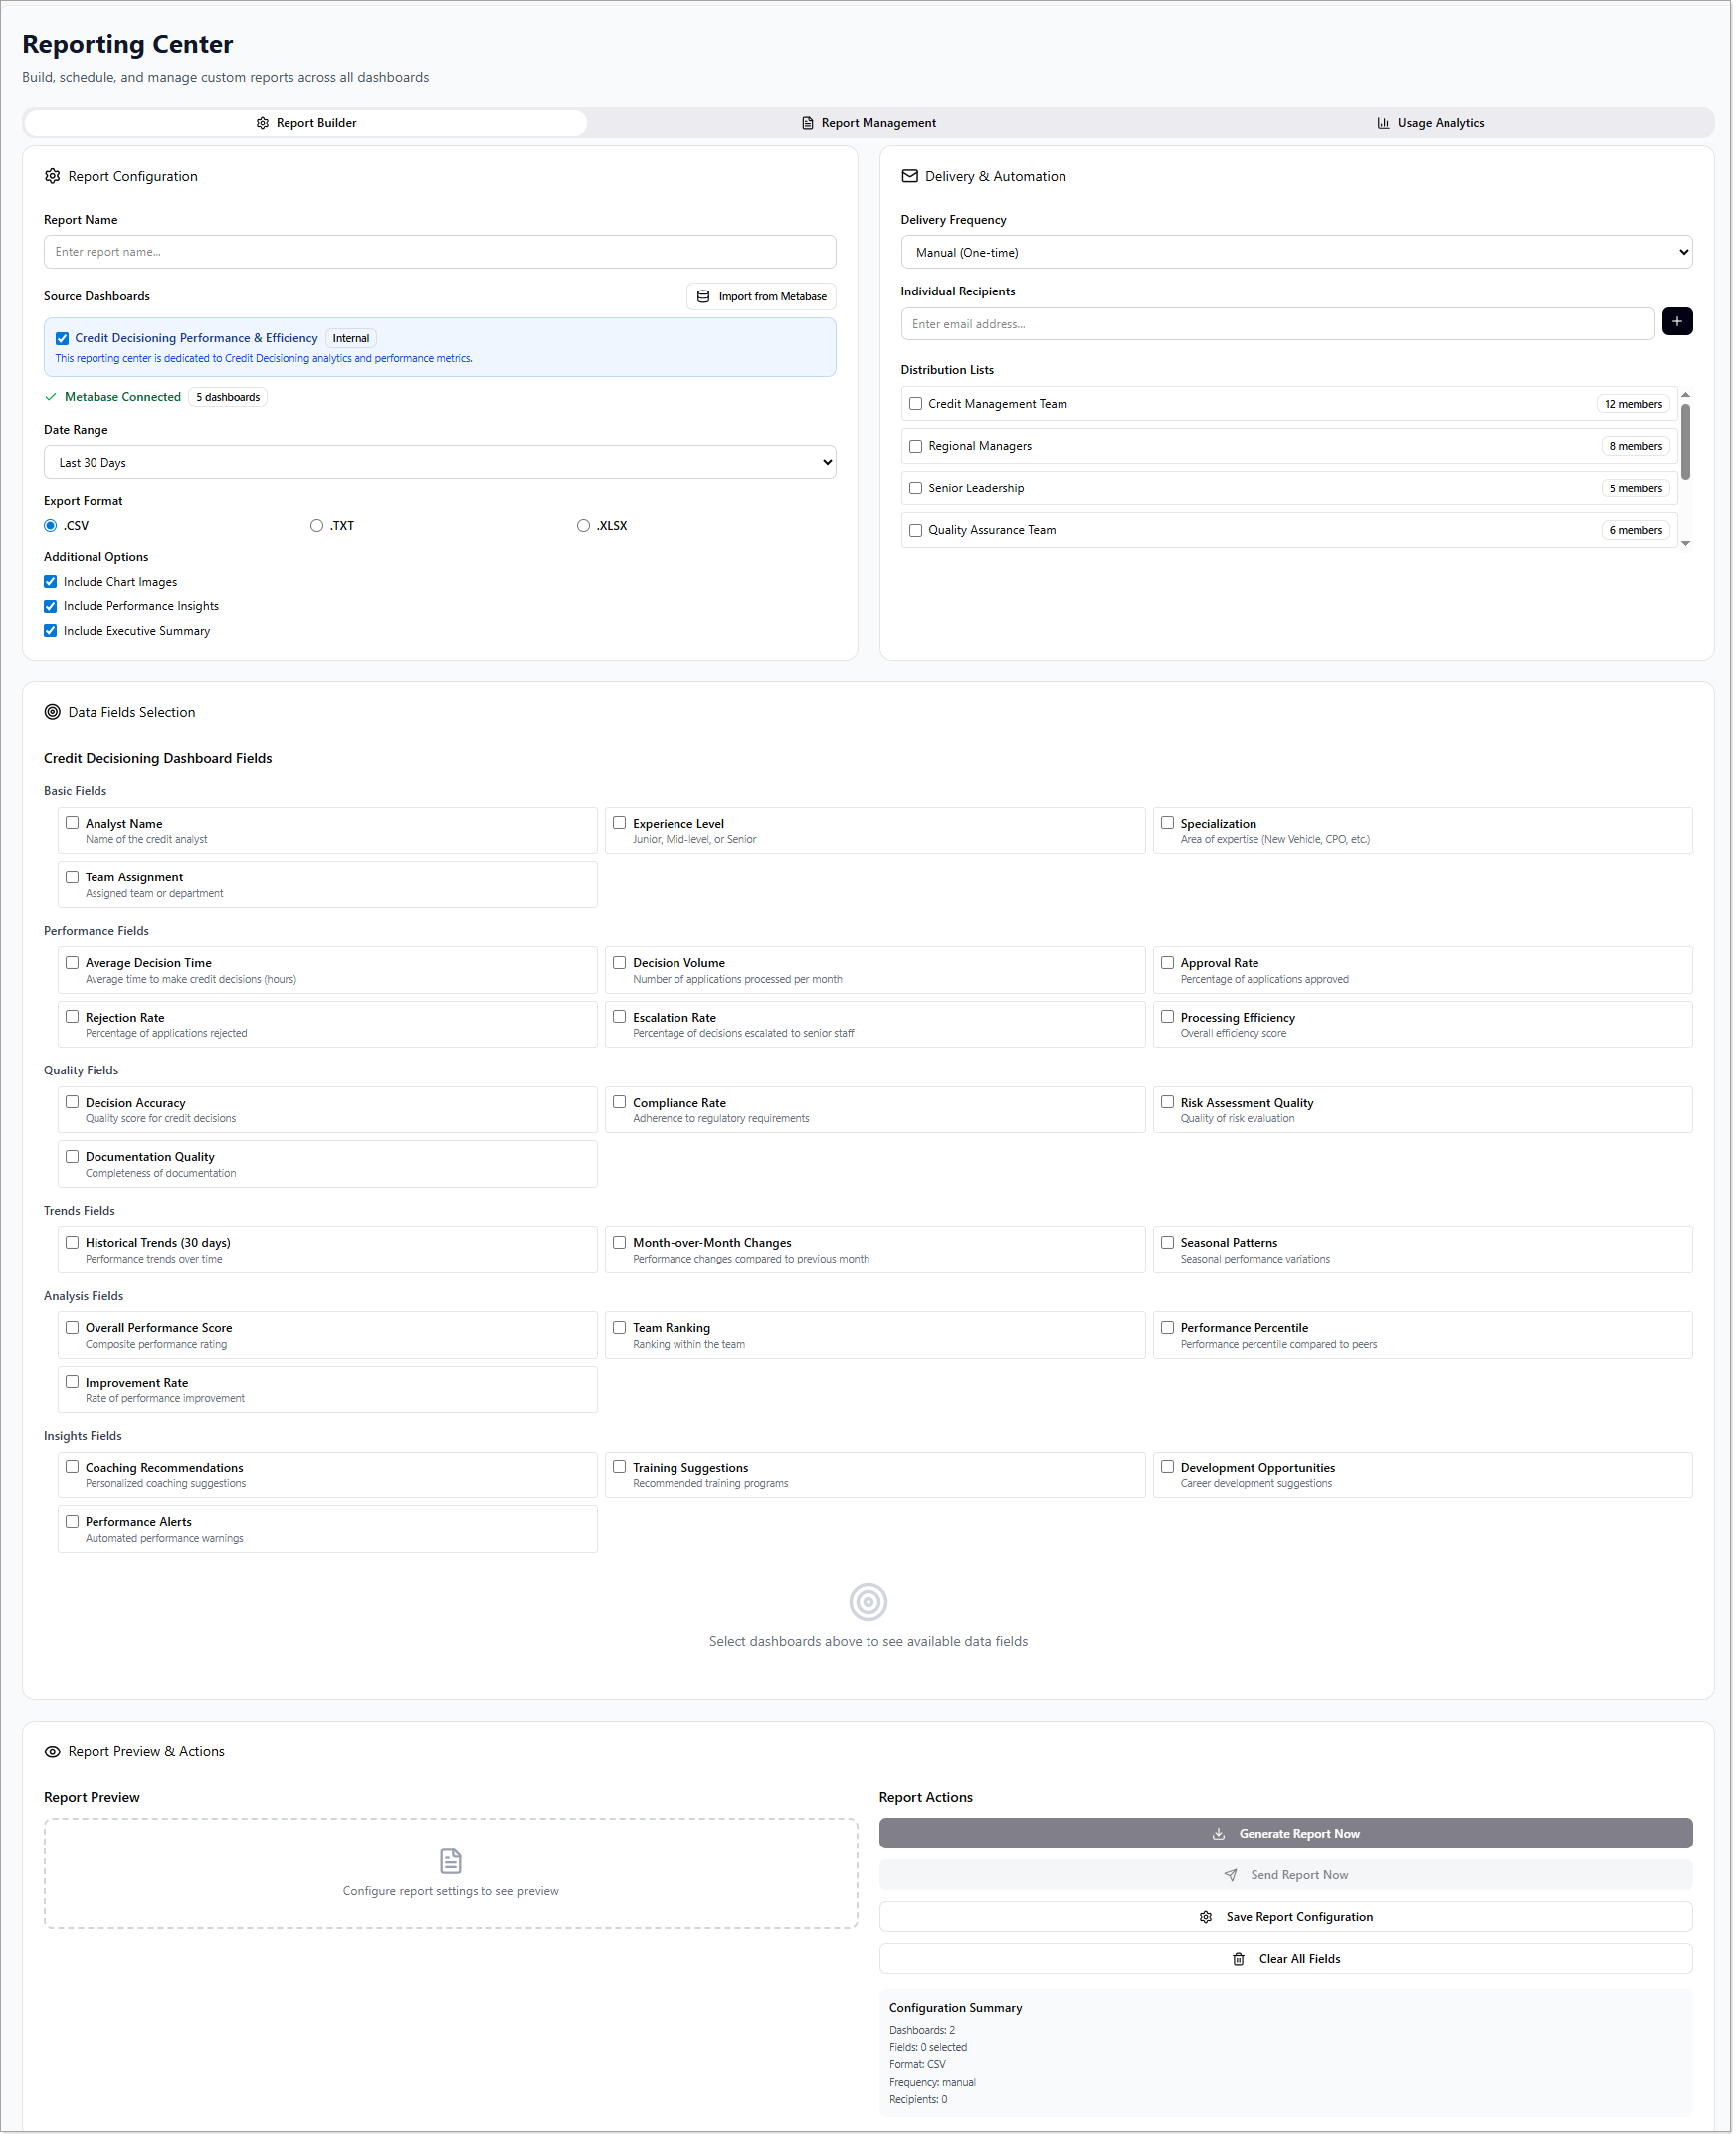Viewport: 1736px width, 2137px height.
Task: Expand the Delivery Frequency dropdown
Action: click(1296, 252)
